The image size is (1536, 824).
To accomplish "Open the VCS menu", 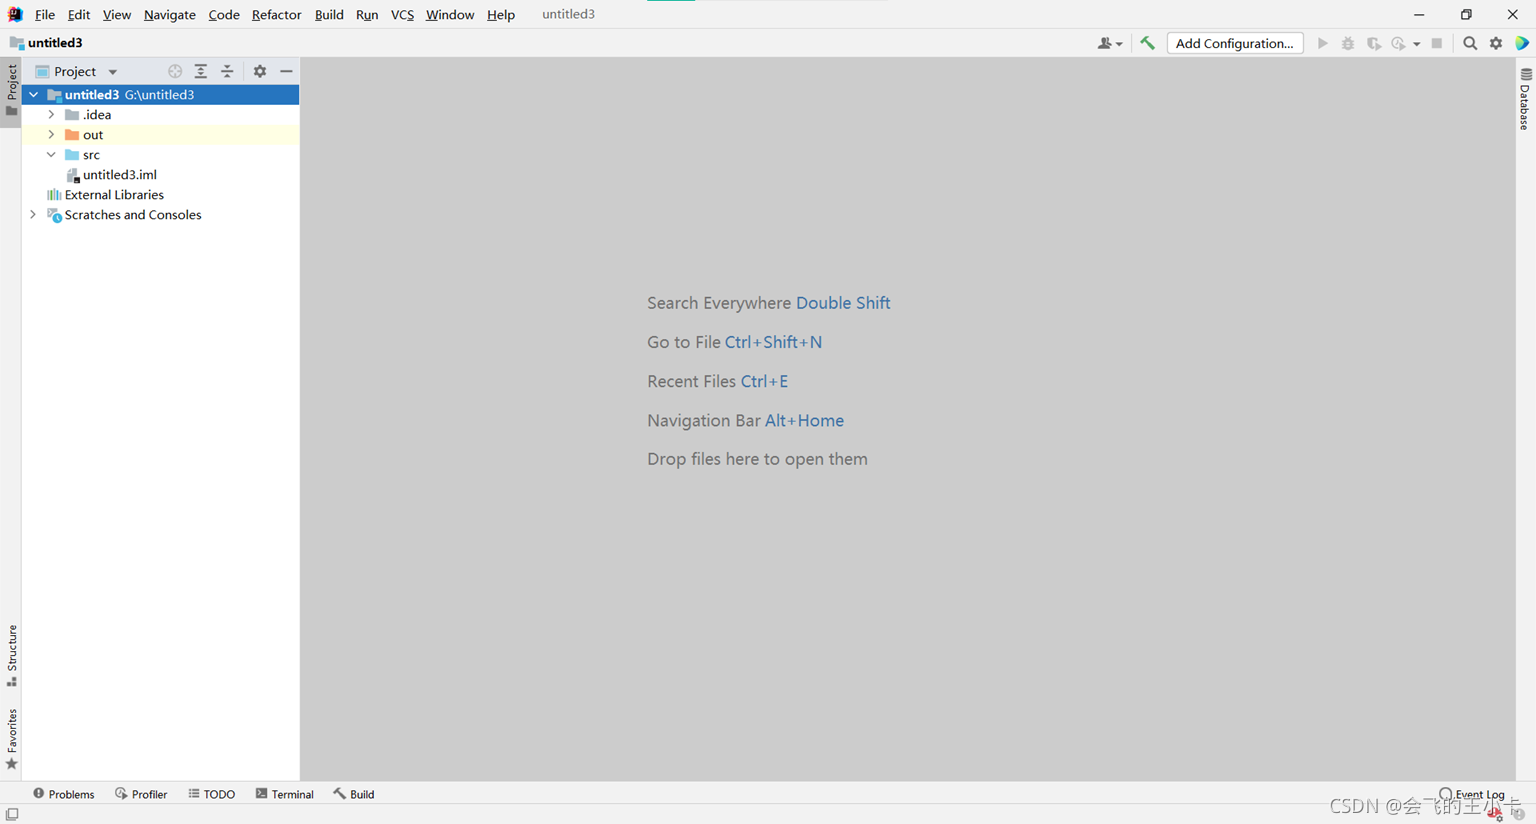I will coord(402,14).
